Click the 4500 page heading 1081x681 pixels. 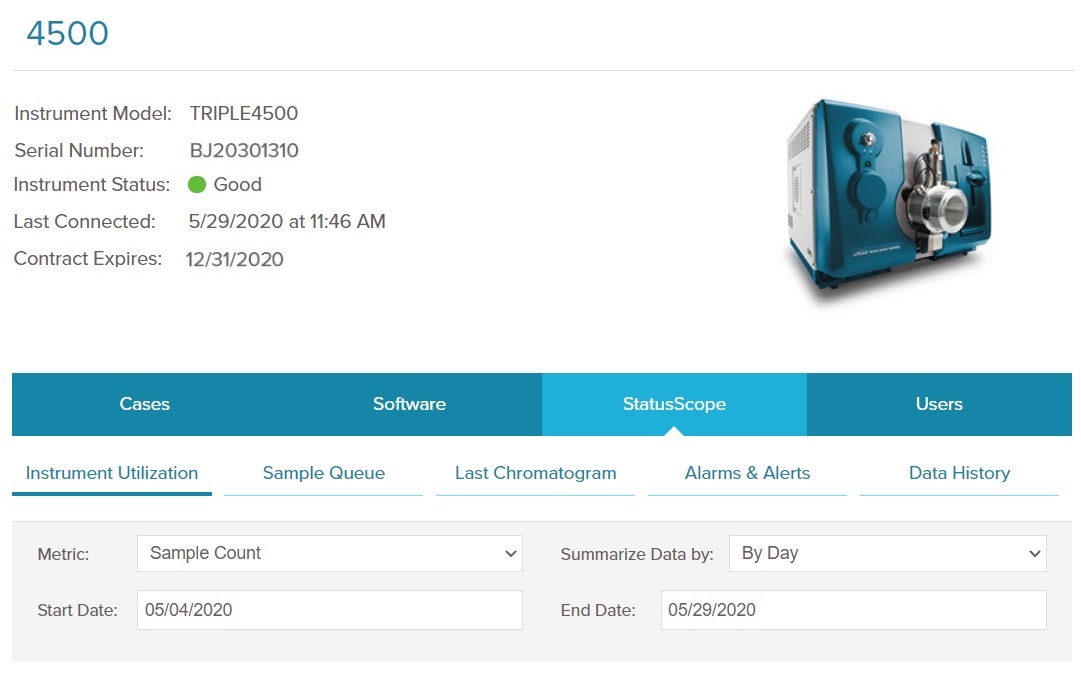coord(67,33)
